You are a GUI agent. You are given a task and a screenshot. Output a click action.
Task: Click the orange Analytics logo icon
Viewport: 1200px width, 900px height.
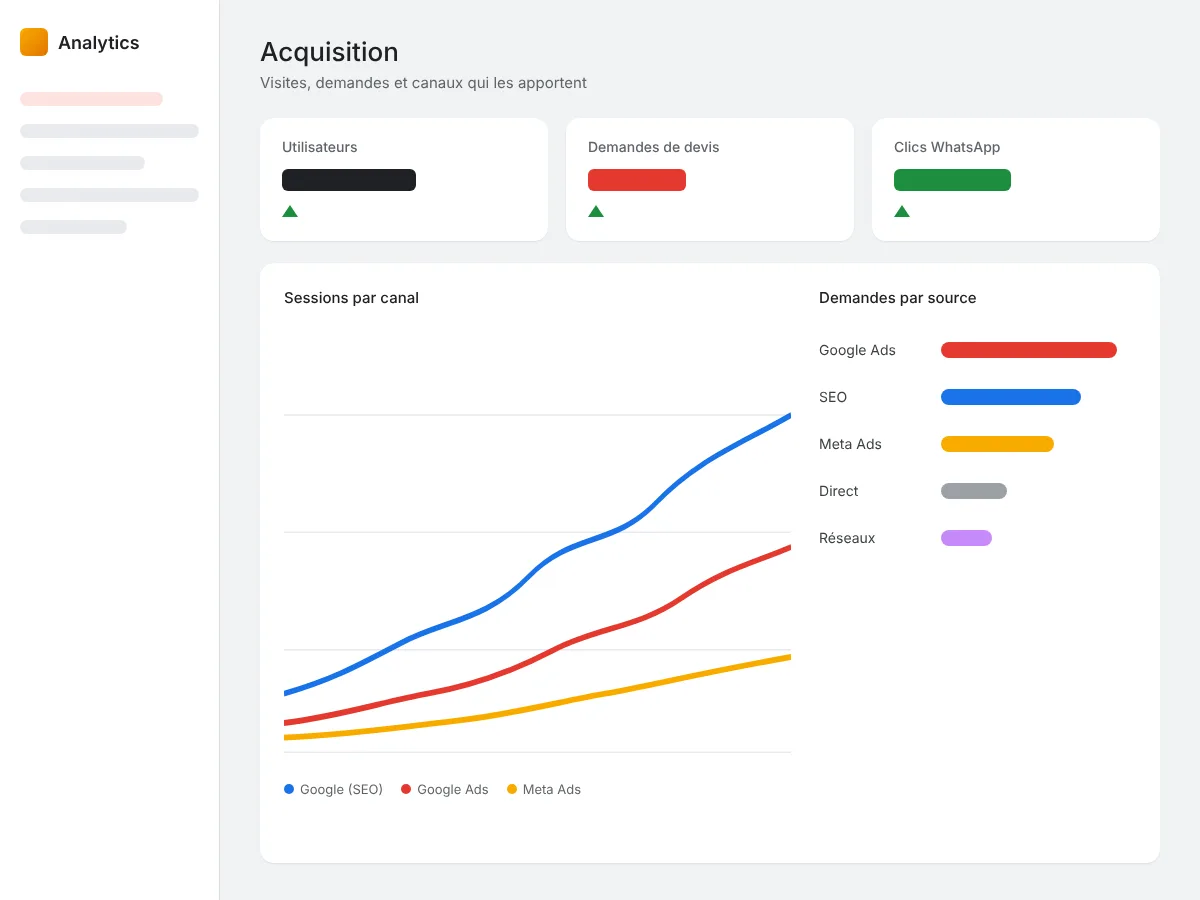(x=34, y=42)
